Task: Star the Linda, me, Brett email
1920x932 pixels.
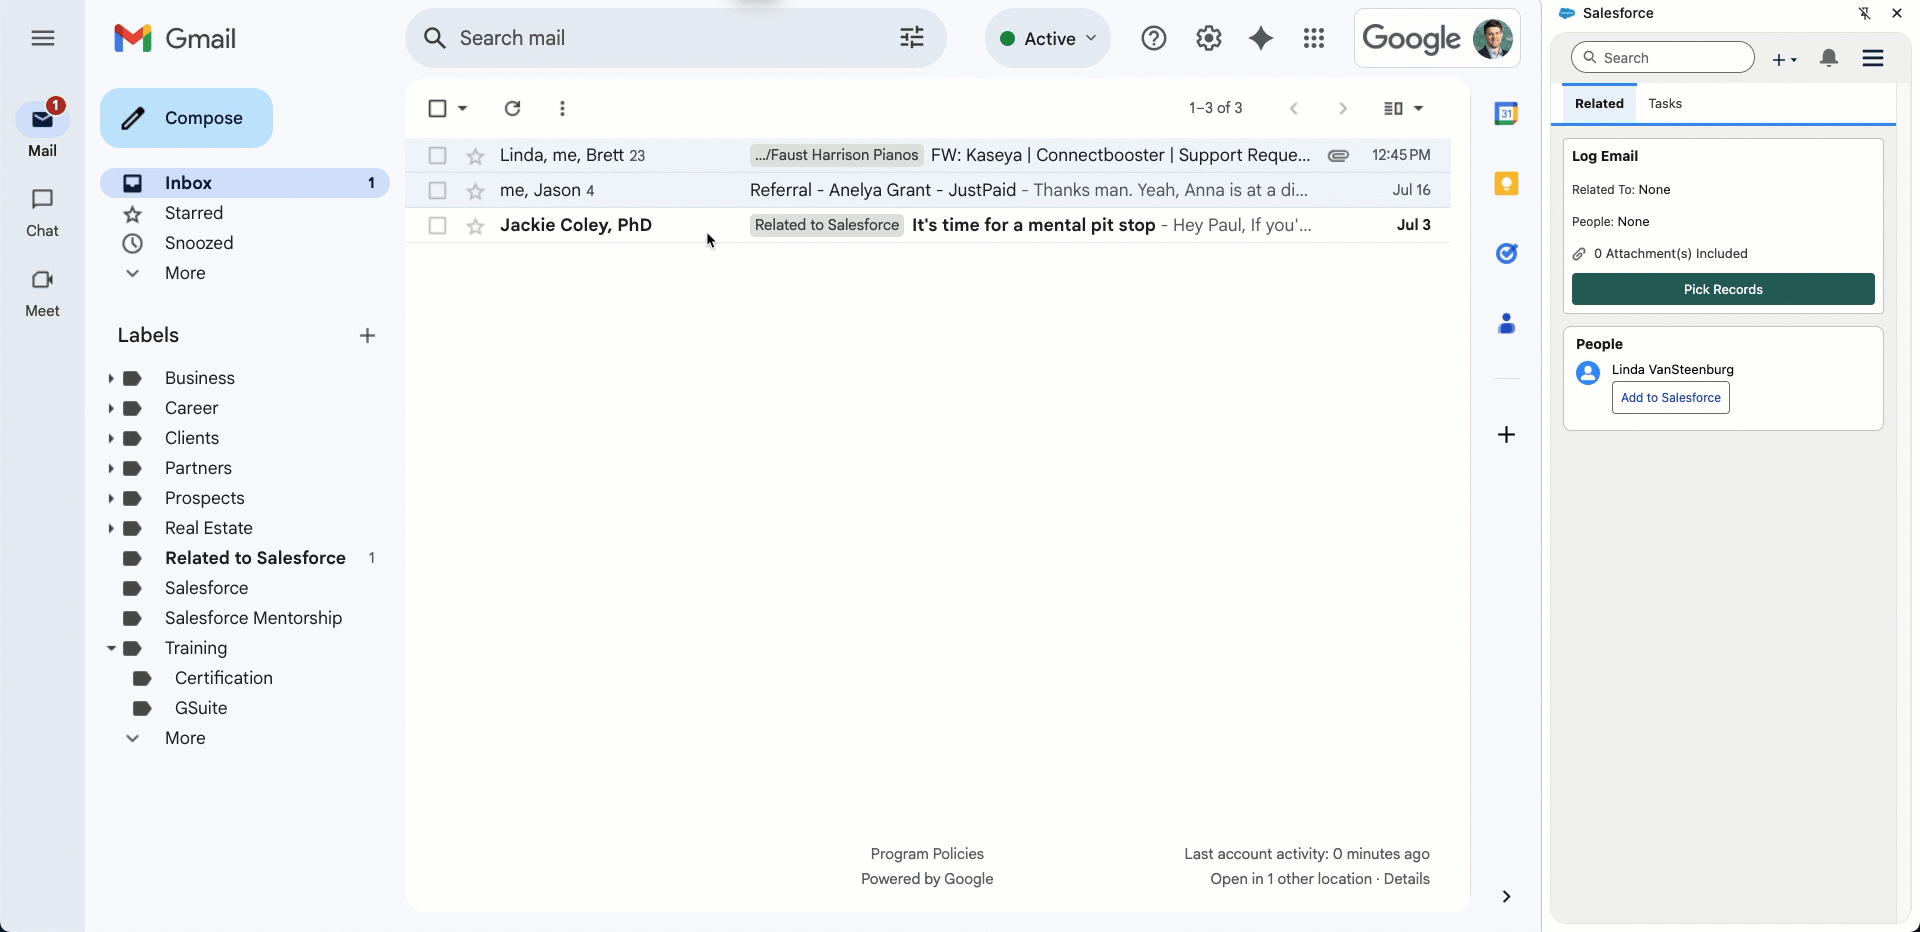Action: tap(475, 155)
